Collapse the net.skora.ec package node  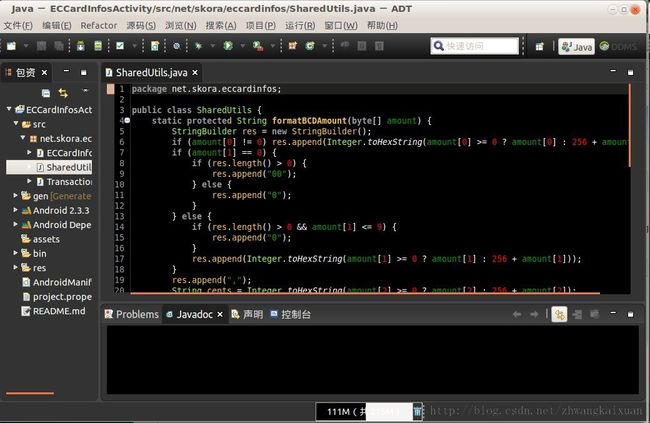(23, 138)
